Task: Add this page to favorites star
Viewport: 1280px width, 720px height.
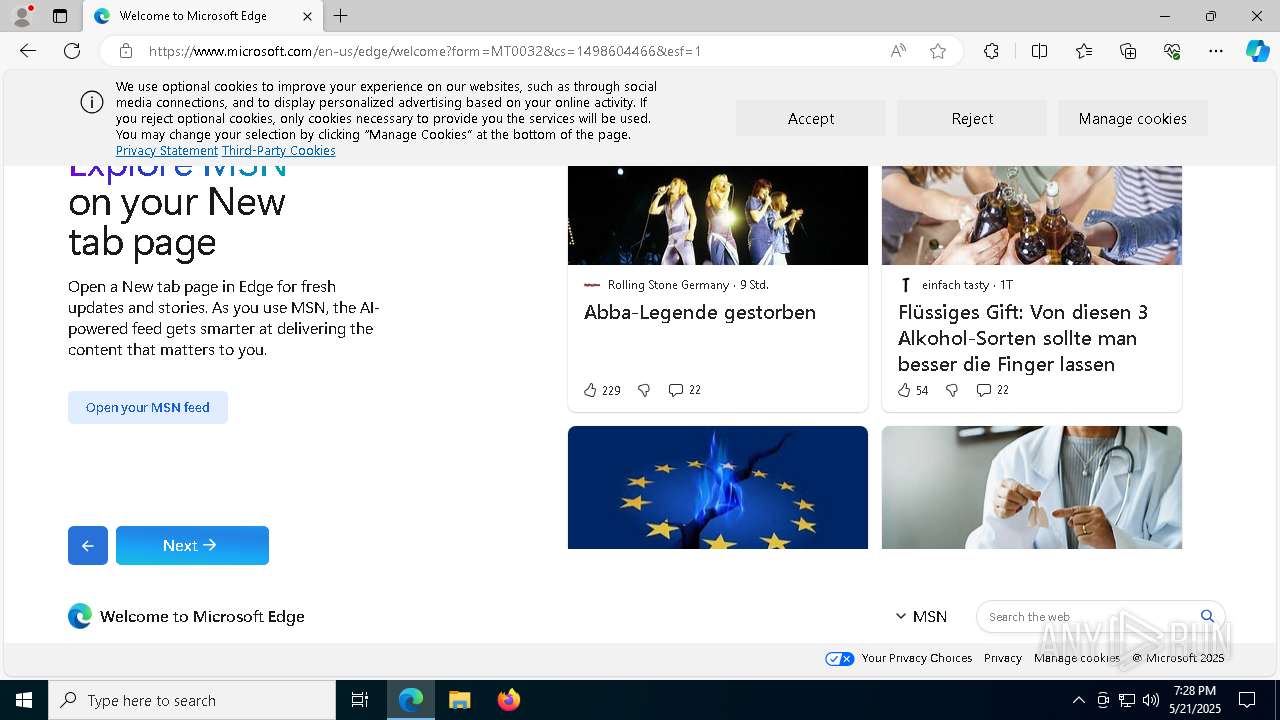Action: click(938, 51)
